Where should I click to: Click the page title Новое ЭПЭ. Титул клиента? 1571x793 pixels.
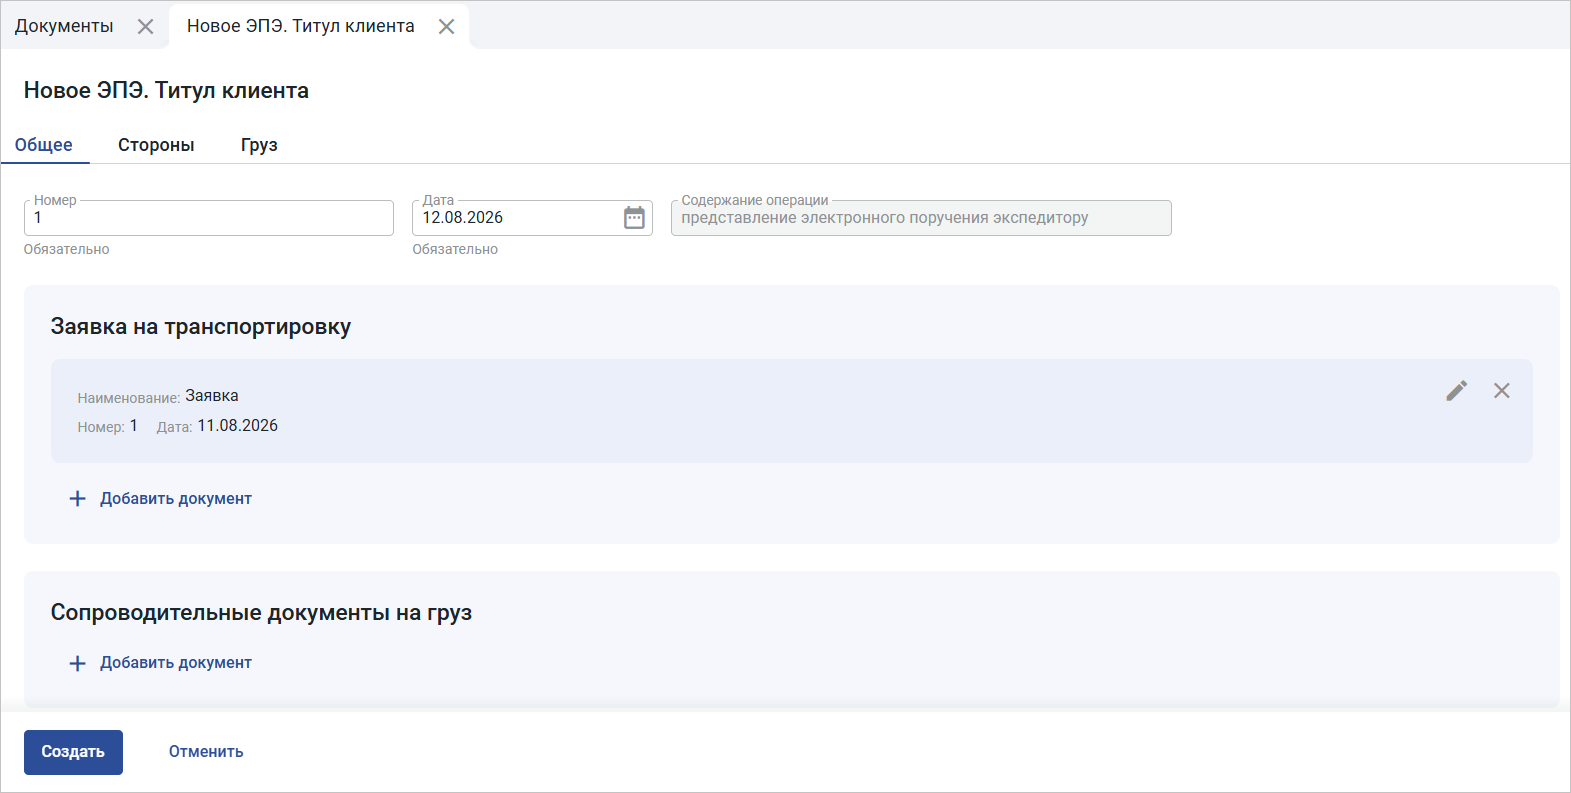click(166, 91)
